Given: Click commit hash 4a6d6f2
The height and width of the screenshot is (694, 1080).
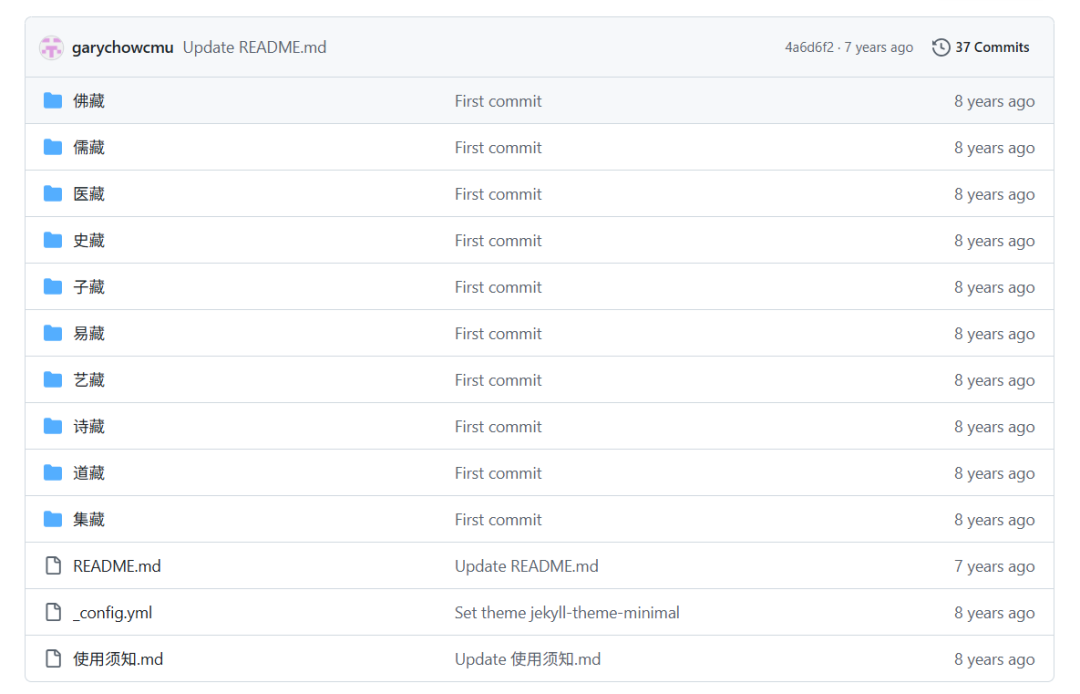Looking at the screenshot, I should [809, 48].
